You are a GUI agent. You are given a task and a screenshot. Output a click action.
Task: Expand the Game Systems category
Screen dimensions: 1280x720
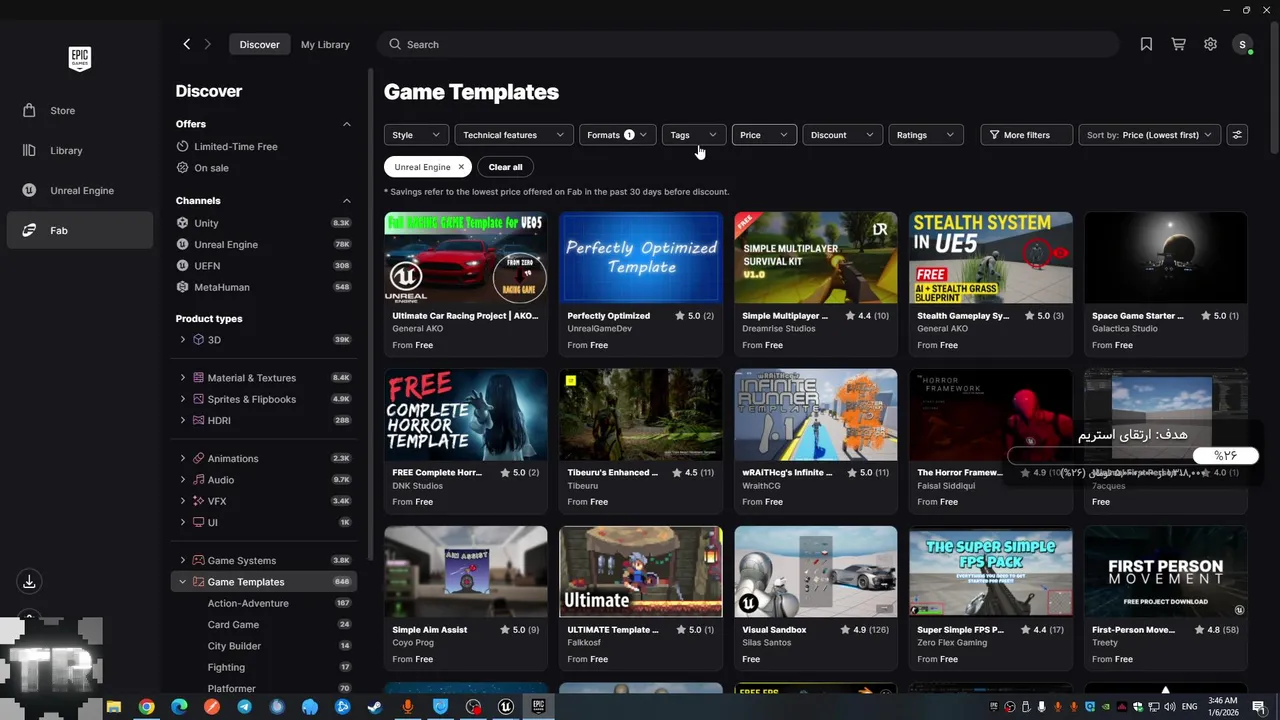[x=182, y=560]
